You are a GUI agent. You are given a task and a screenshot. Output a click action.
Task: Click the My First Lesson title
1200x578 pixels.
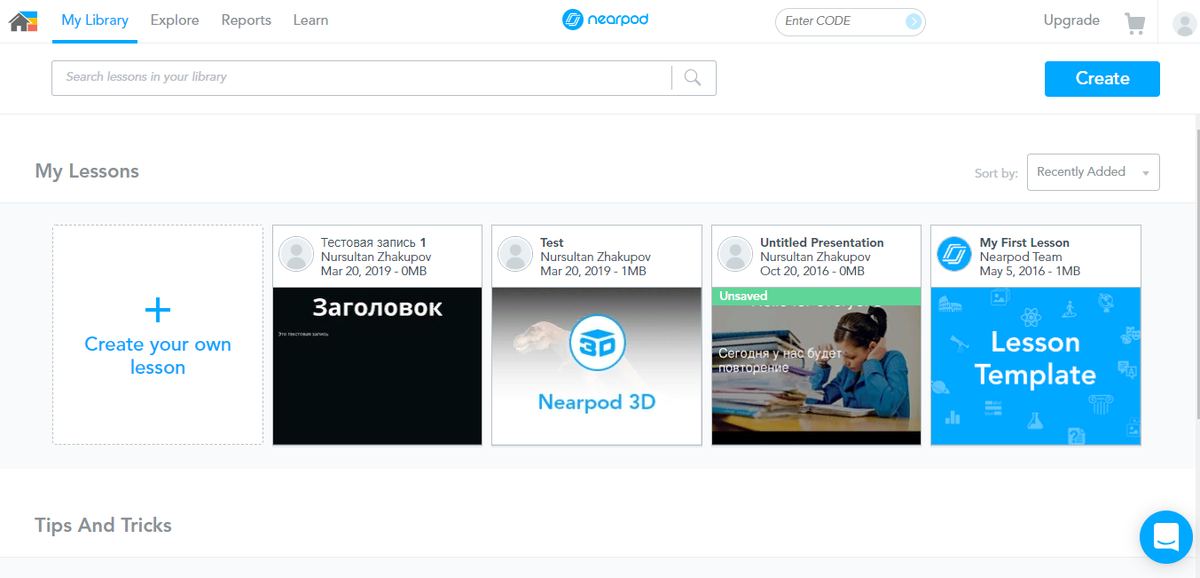pyautogui.click(x=1024, y=243)
